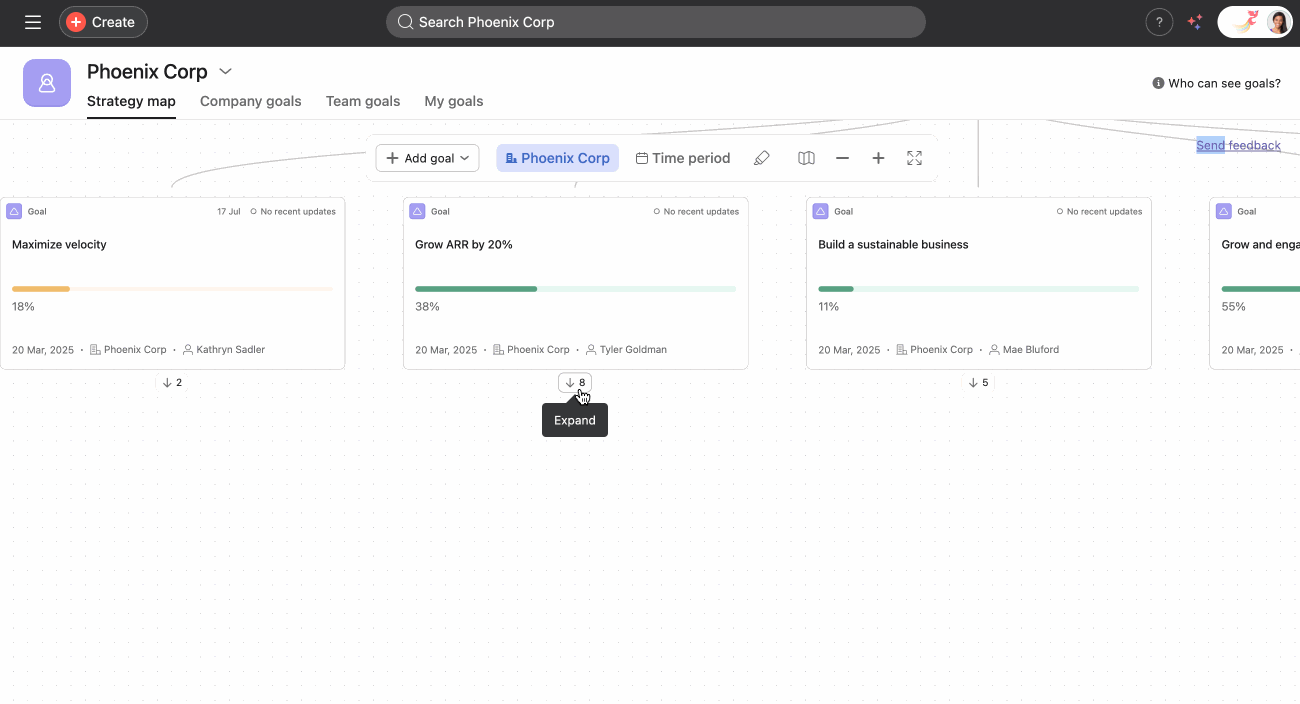
Task: Click the Send feedback link
Action: 1238,145
